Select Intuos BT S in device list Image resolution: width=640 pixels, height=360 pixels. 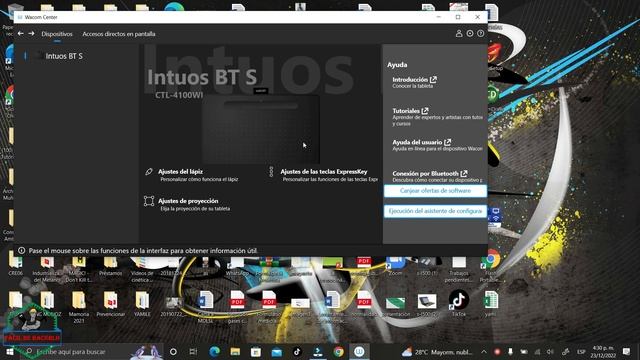click(64, 56)
